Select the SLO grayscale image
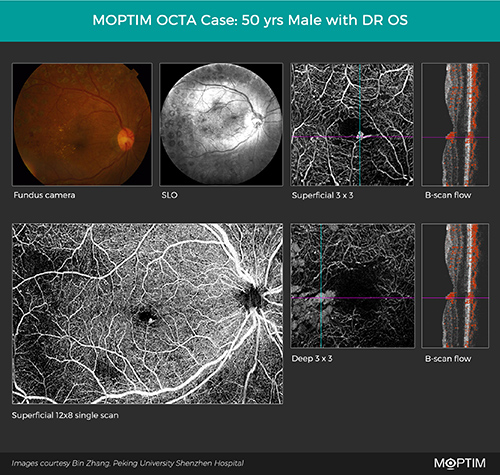 coord(221,124)
